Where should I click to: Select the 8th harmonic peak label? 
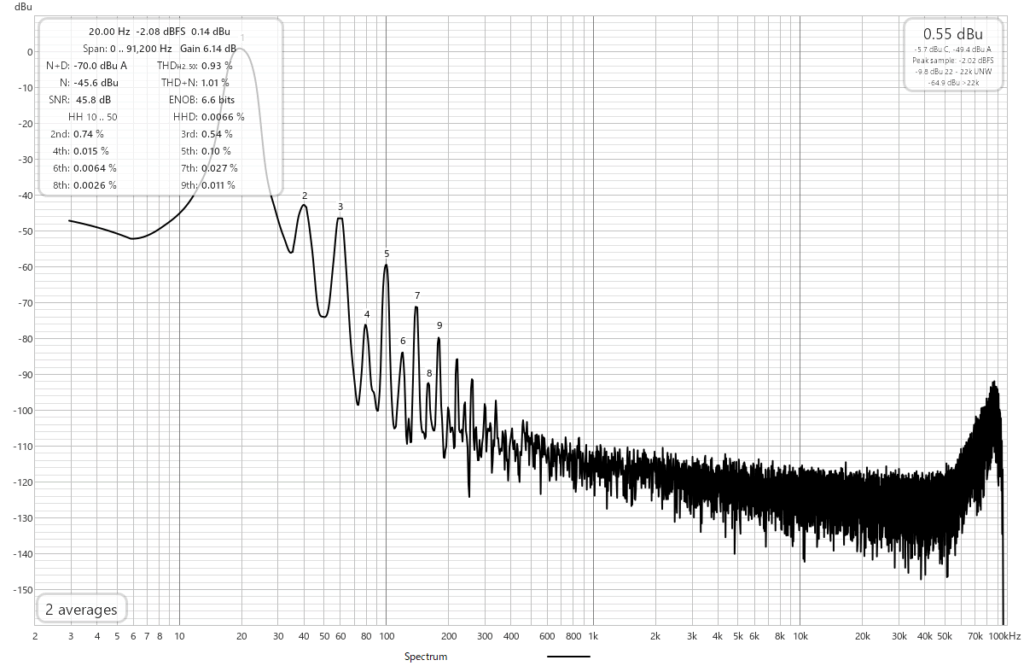pos(429,373)
